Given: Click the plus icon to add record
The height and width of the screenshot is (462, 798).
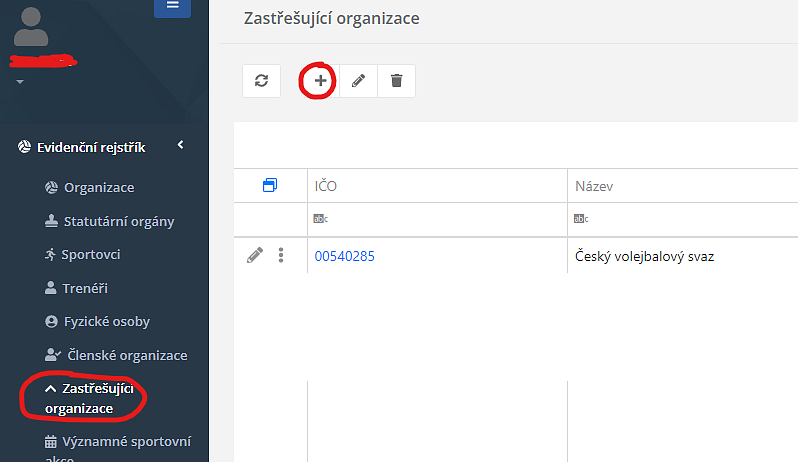Looking at the screenshot, I should coord(320,81).
